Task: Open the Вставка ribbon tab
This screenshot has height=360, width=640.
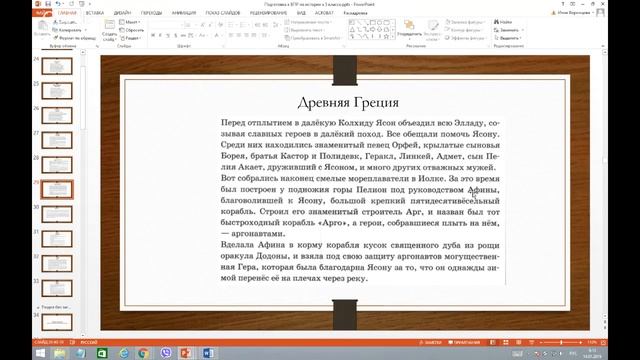Action: (95, 13)
